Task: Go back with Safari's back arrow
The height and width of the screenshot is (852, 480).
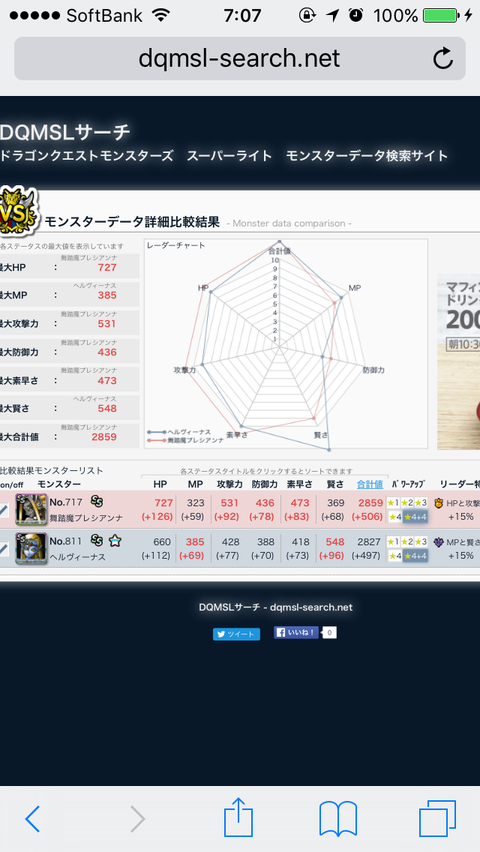Action: click(x=33, y=819)
